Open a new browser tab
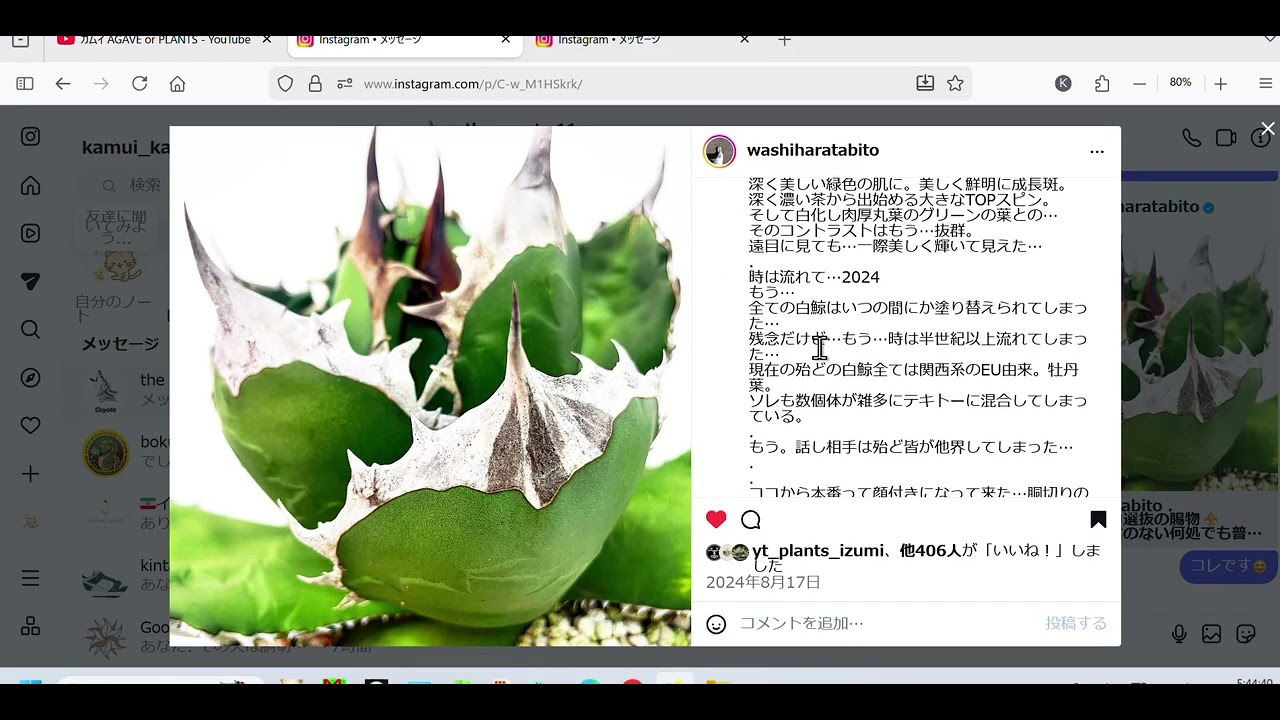Screen dimensions: 1280x720 point(784,40)
